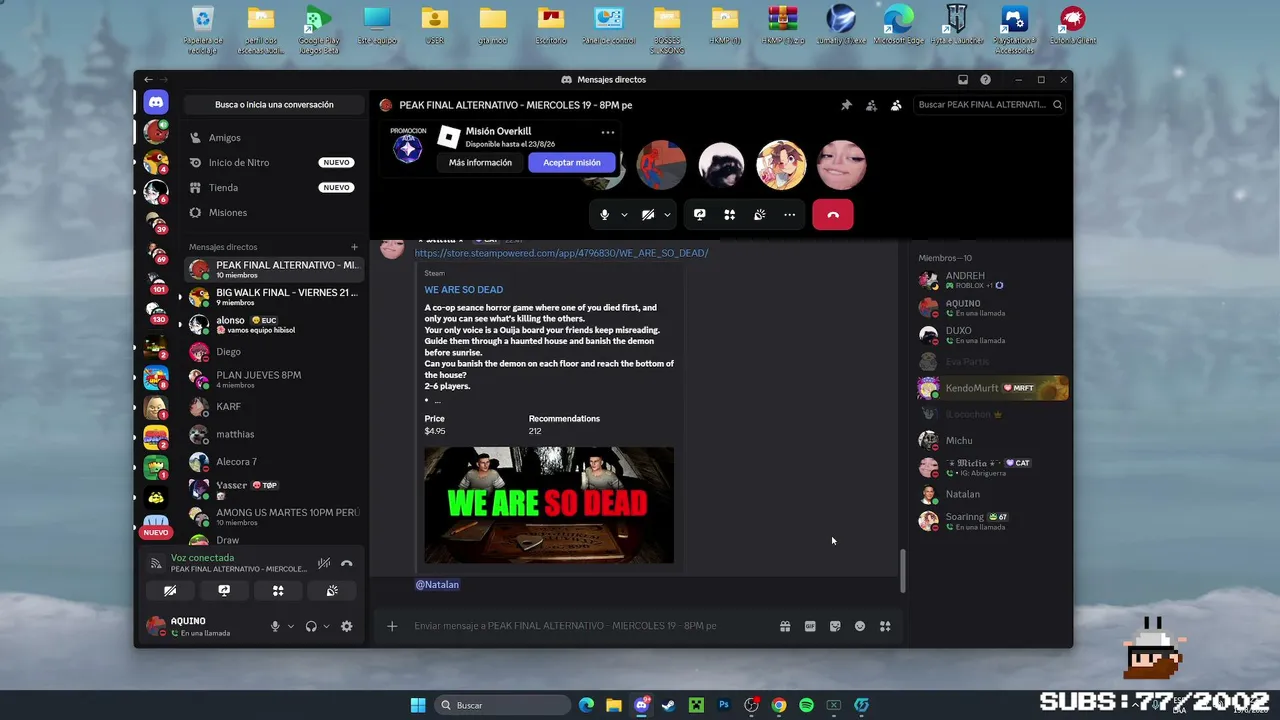Open apps launcher in message bar

coord(885,626)
